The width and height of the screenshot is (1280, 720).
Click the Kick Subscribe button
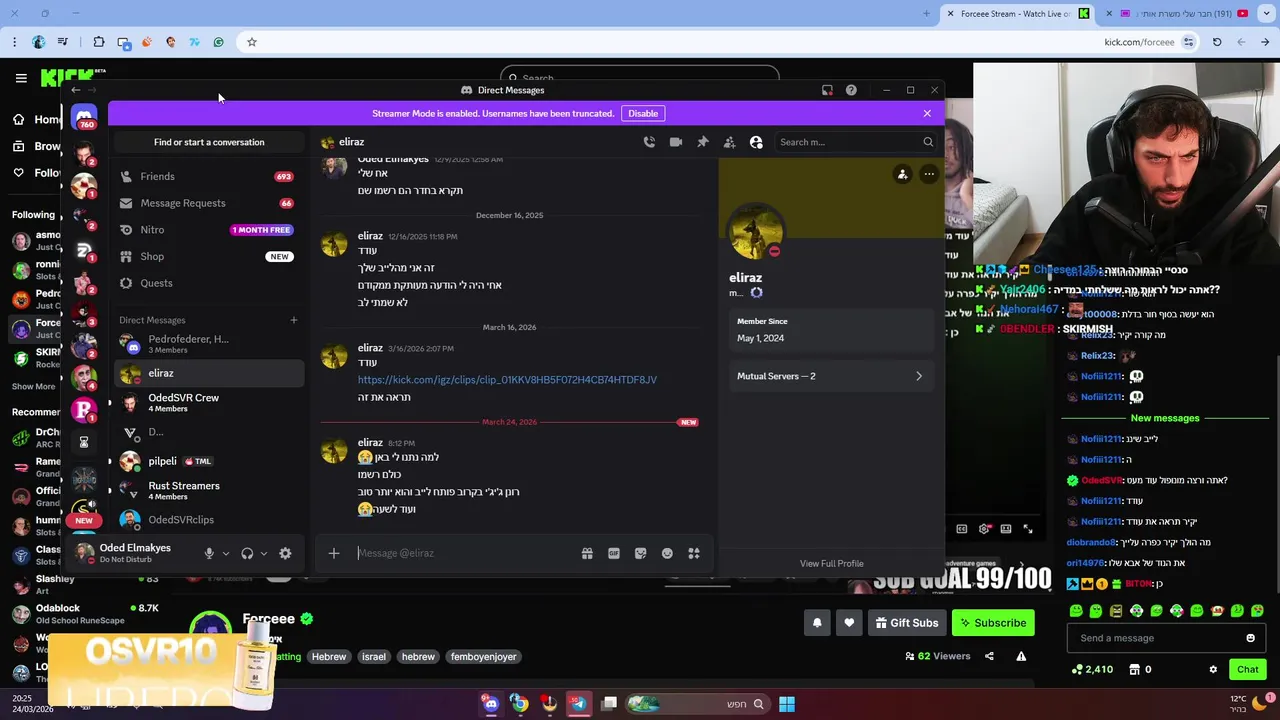993,623
